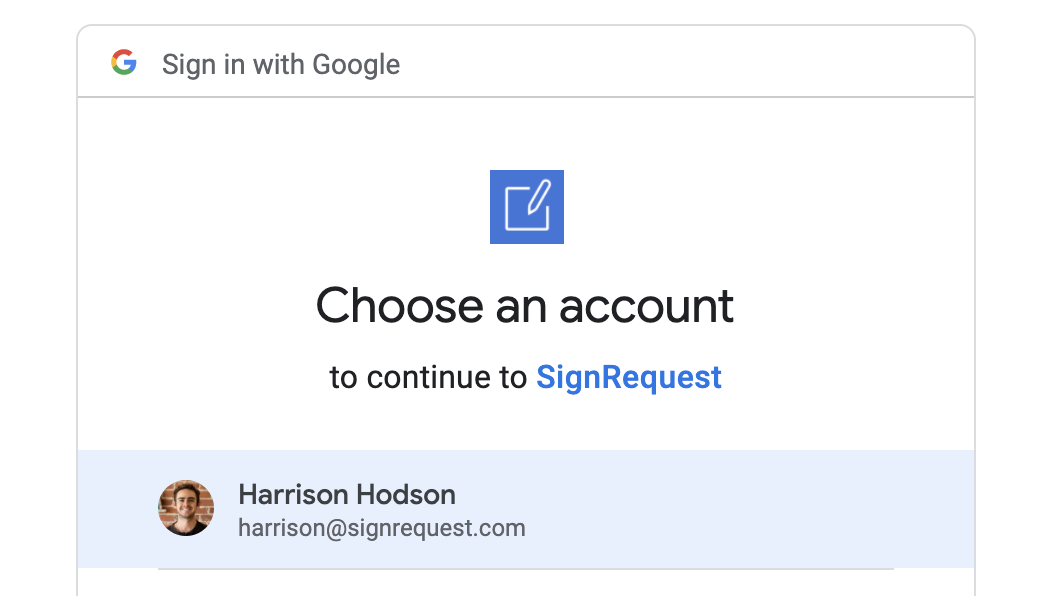Click the harrison@signrequest.com email address

coord(382,528)
